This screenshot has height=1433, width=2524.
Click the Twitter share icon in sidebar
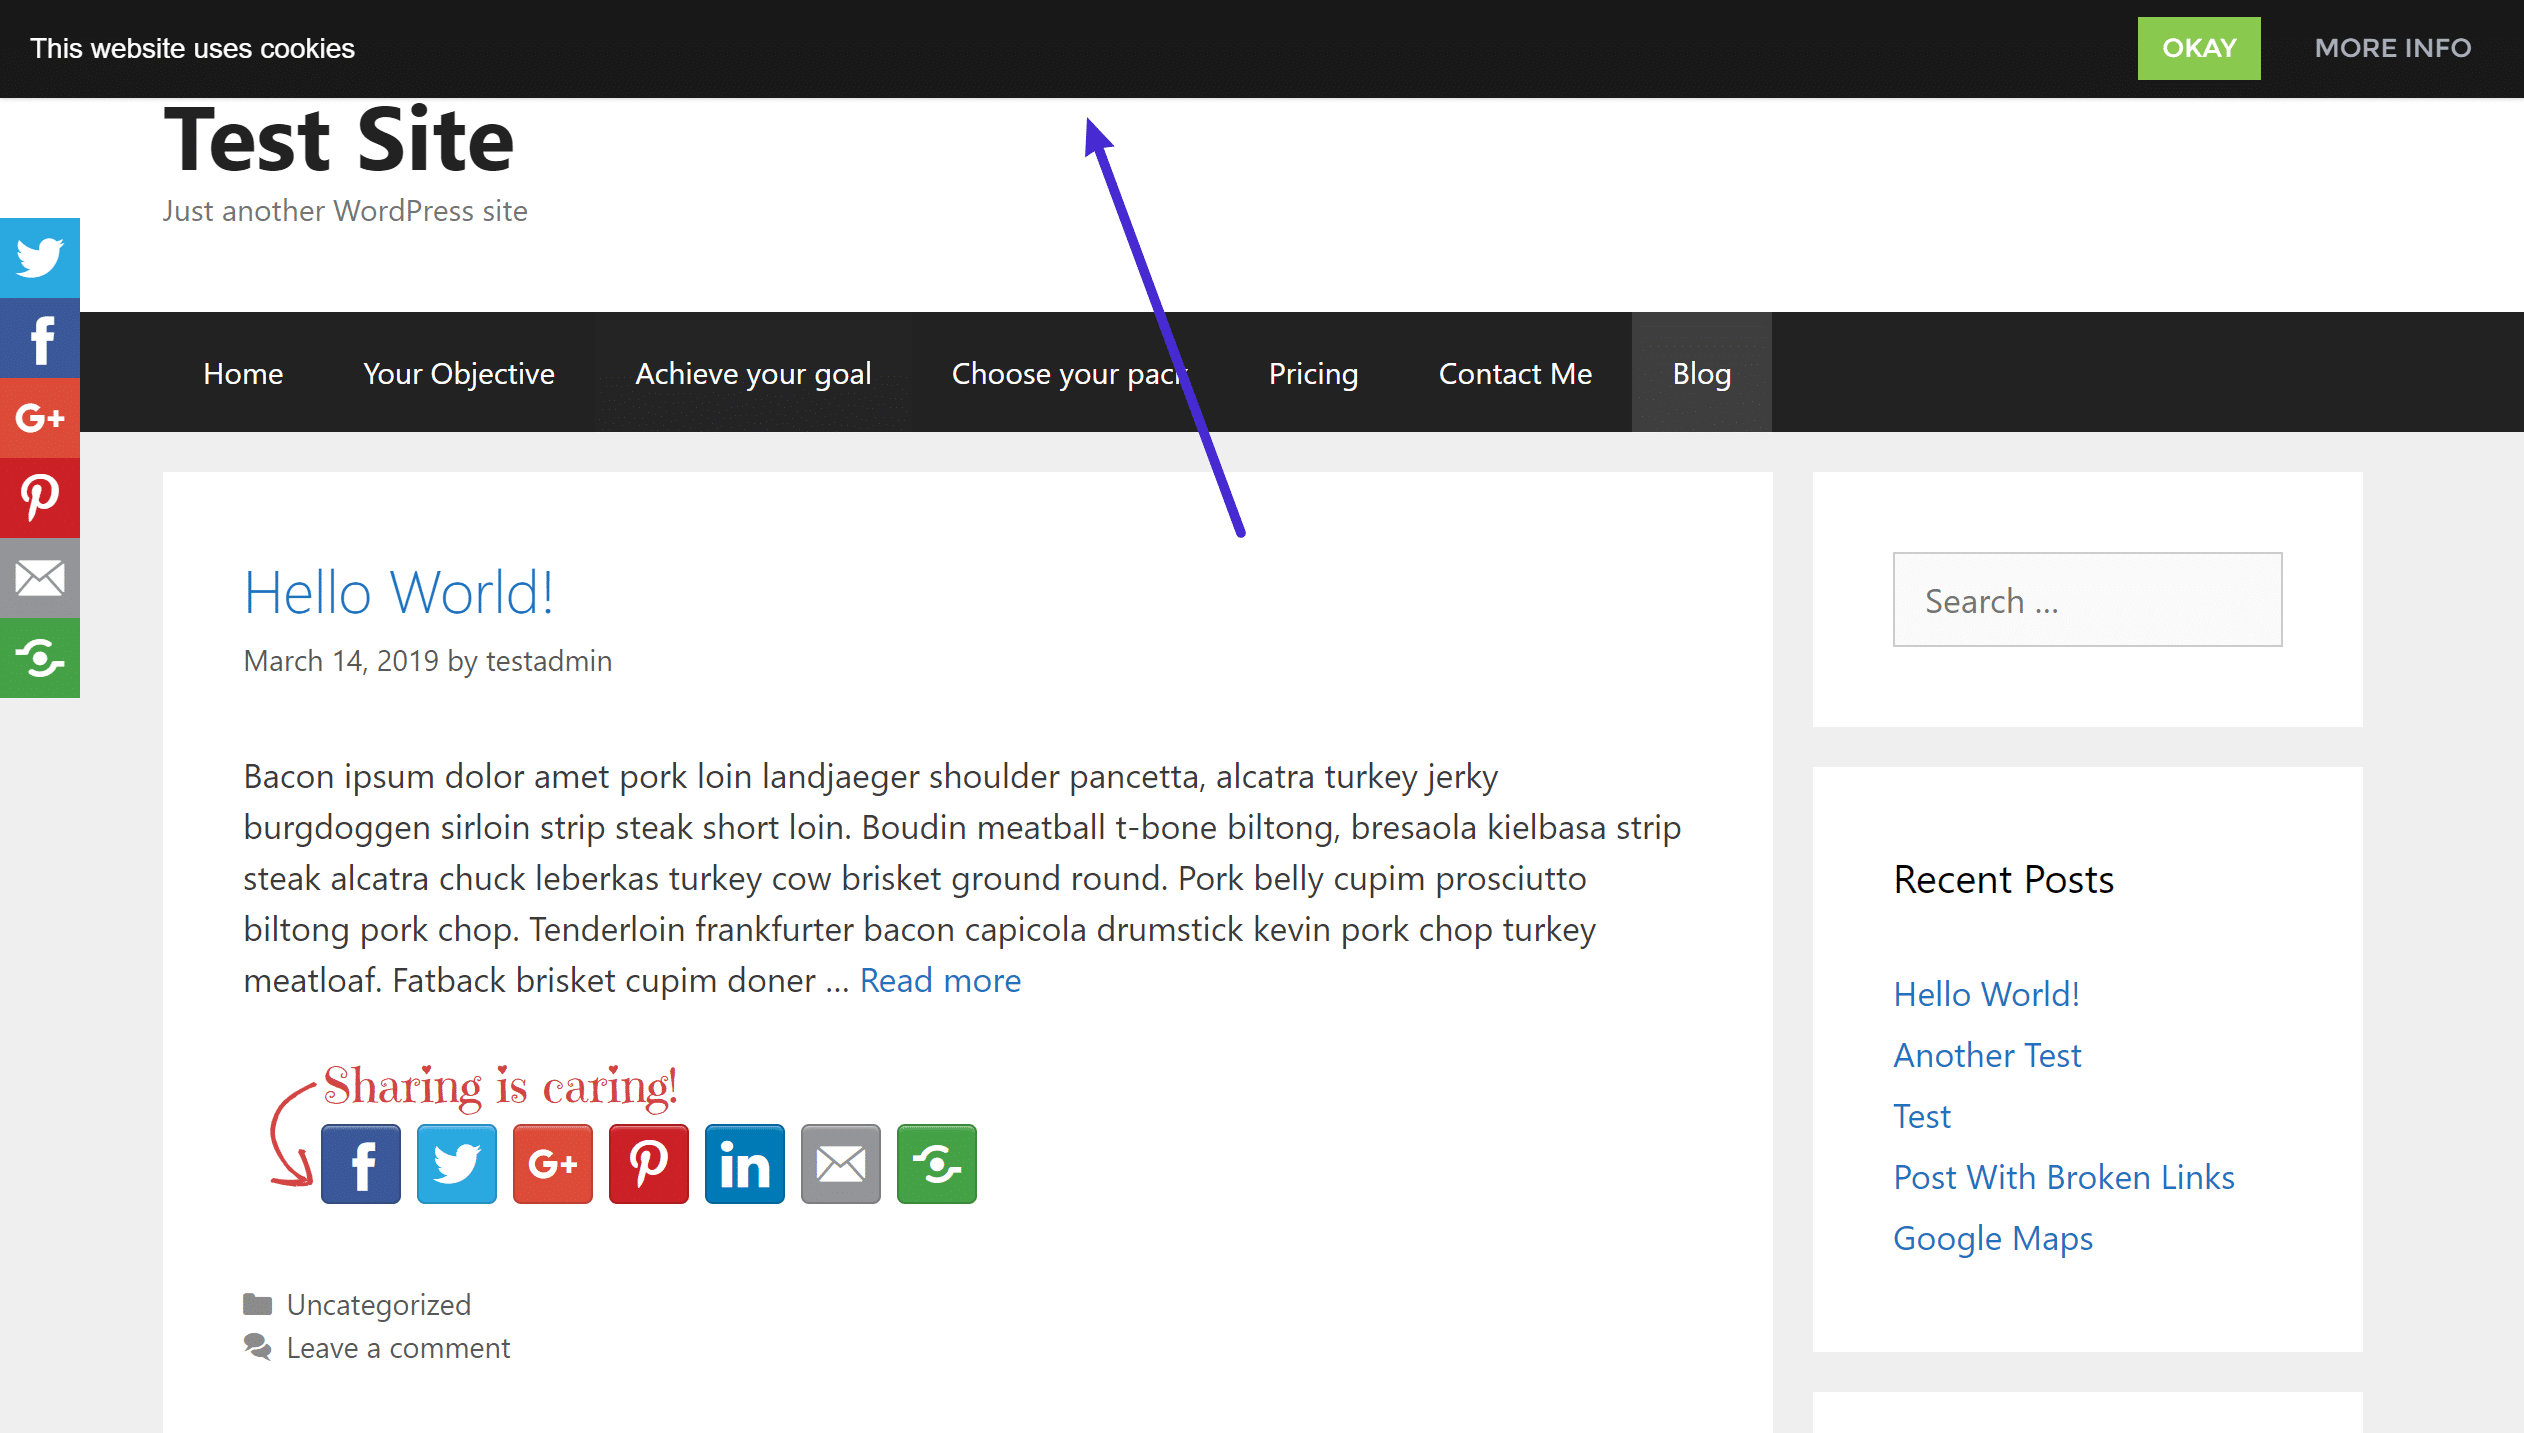pos(40,256)
